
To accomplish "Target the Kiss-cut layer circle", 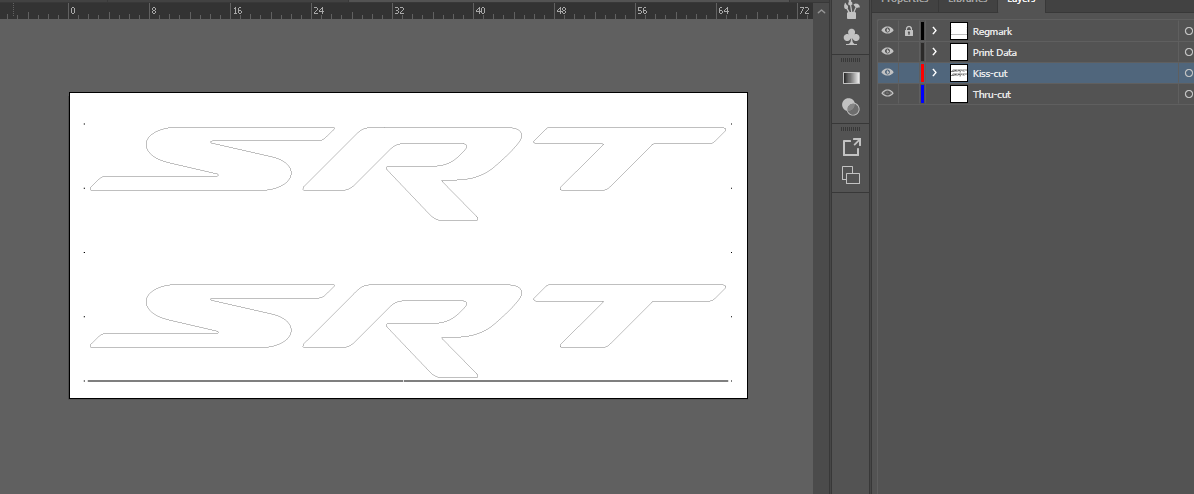I will (1189, 73).
